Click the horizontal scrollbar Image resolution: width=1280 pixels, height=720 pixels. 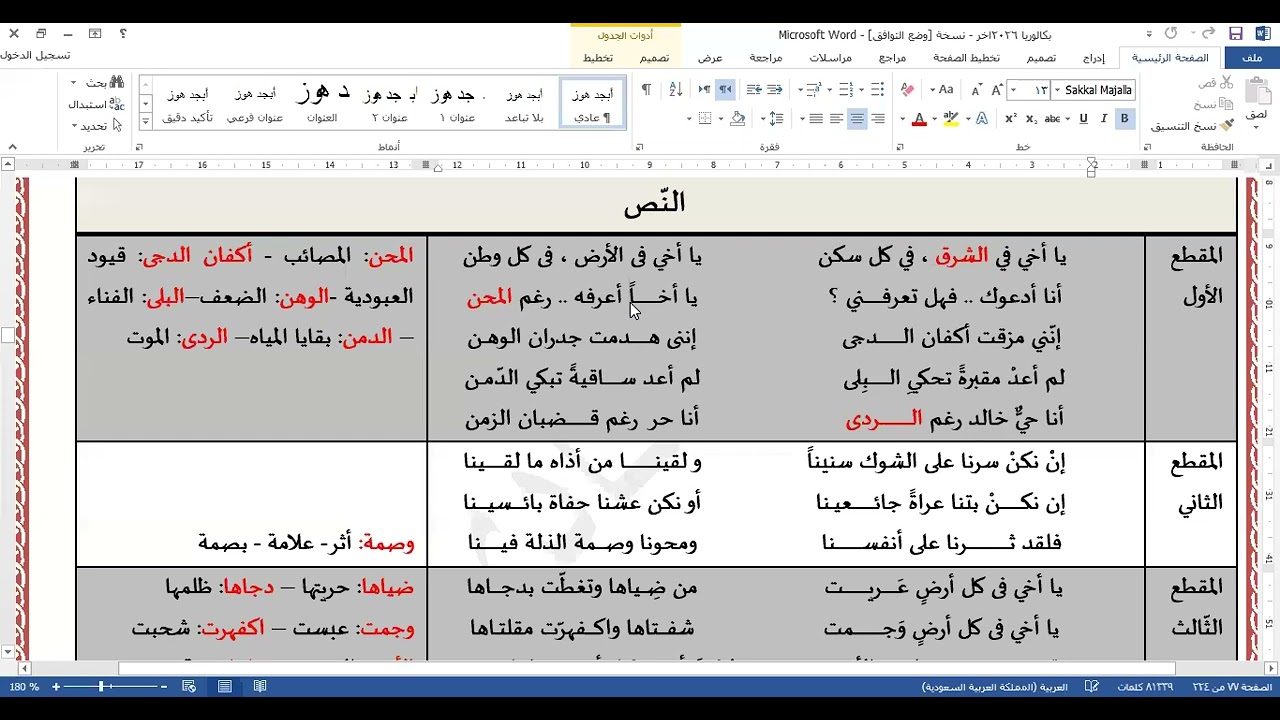(645, 668)
